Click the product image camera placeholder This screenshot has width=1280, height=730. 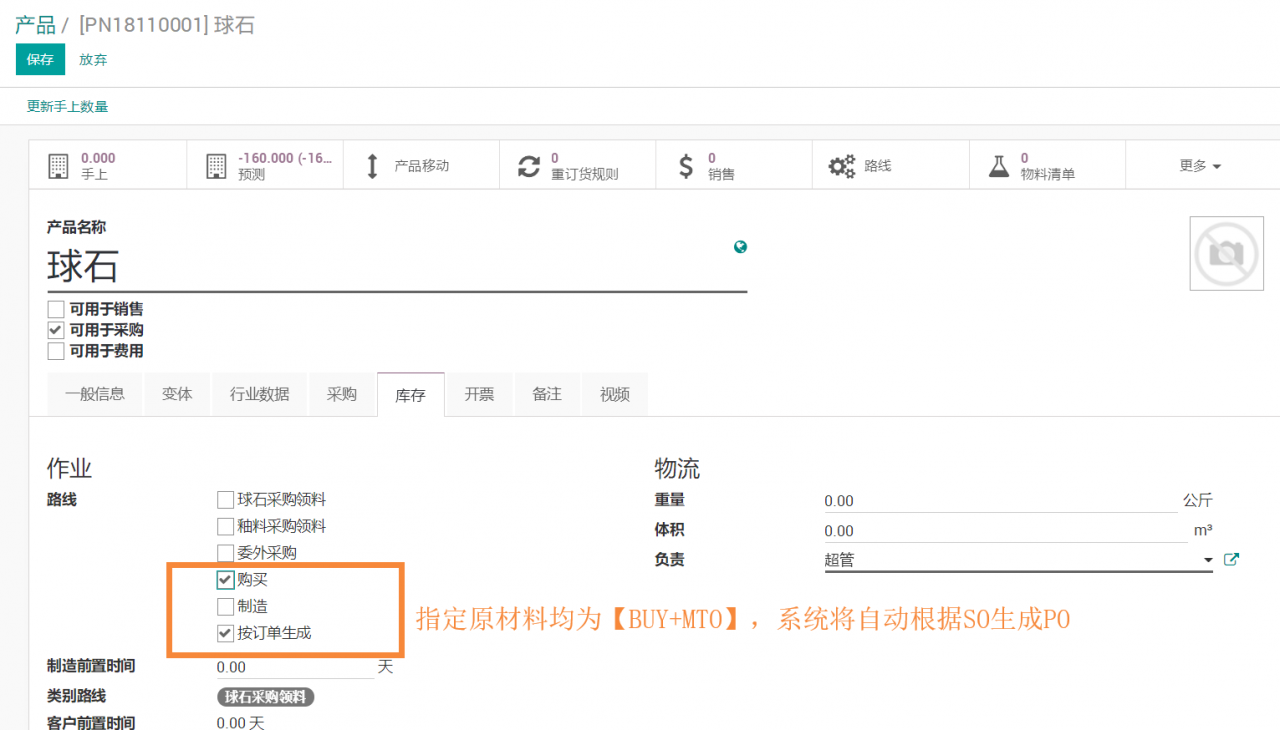(x=1226, y=253)
